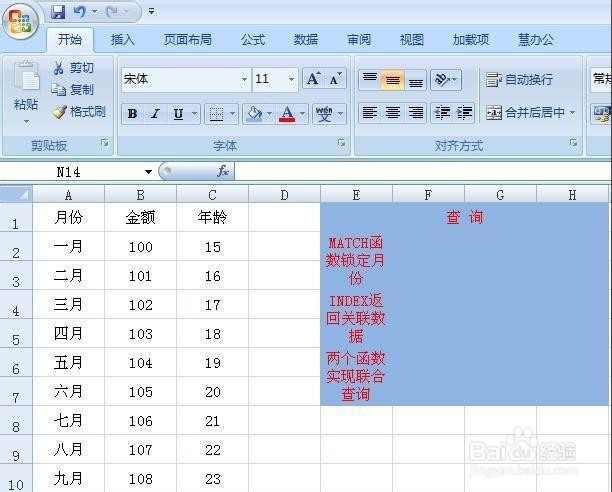Click cell containing 四月
Screen dimensions: 612x492
(69, 334)
